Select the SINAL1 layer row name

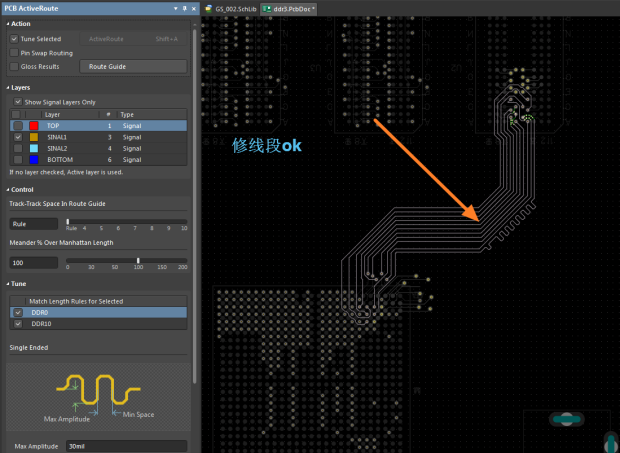(x=57, y=137)
